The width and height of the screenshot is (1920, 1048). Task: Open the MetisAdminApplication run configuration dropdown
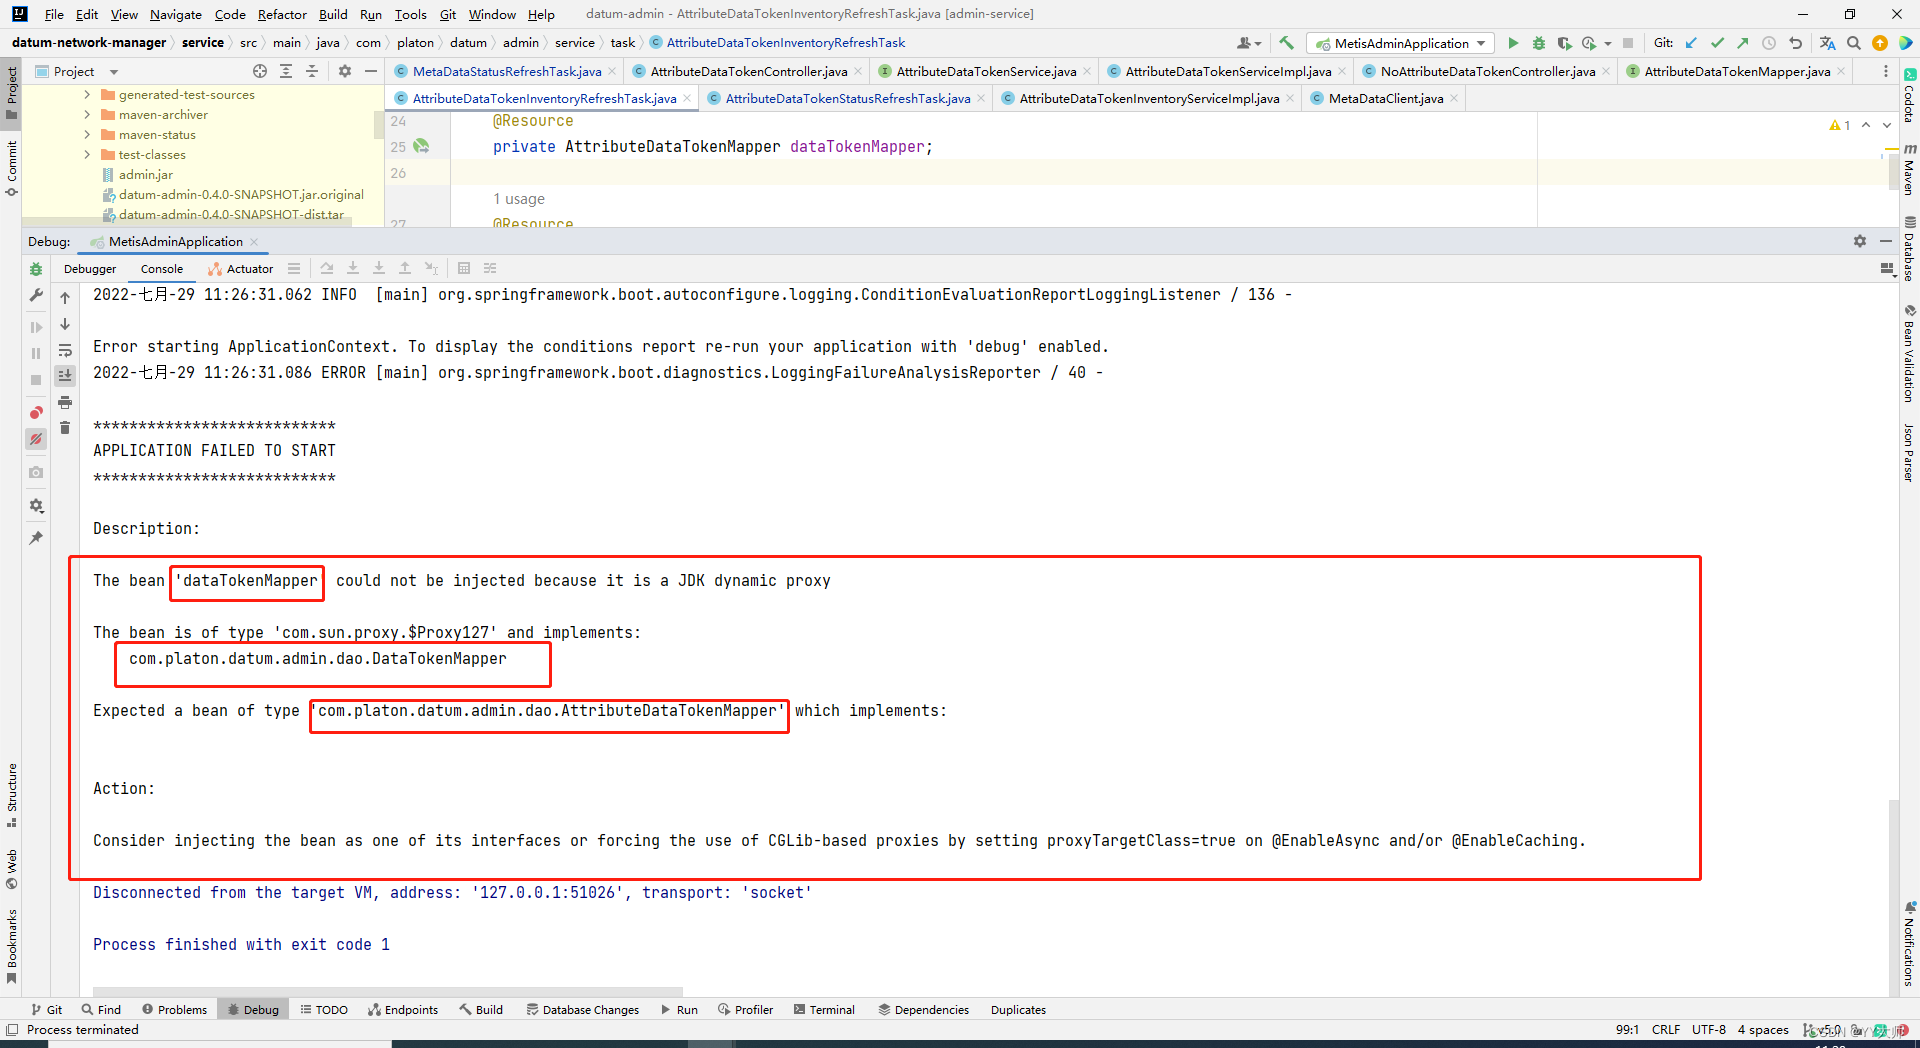tap(1400, 43)
